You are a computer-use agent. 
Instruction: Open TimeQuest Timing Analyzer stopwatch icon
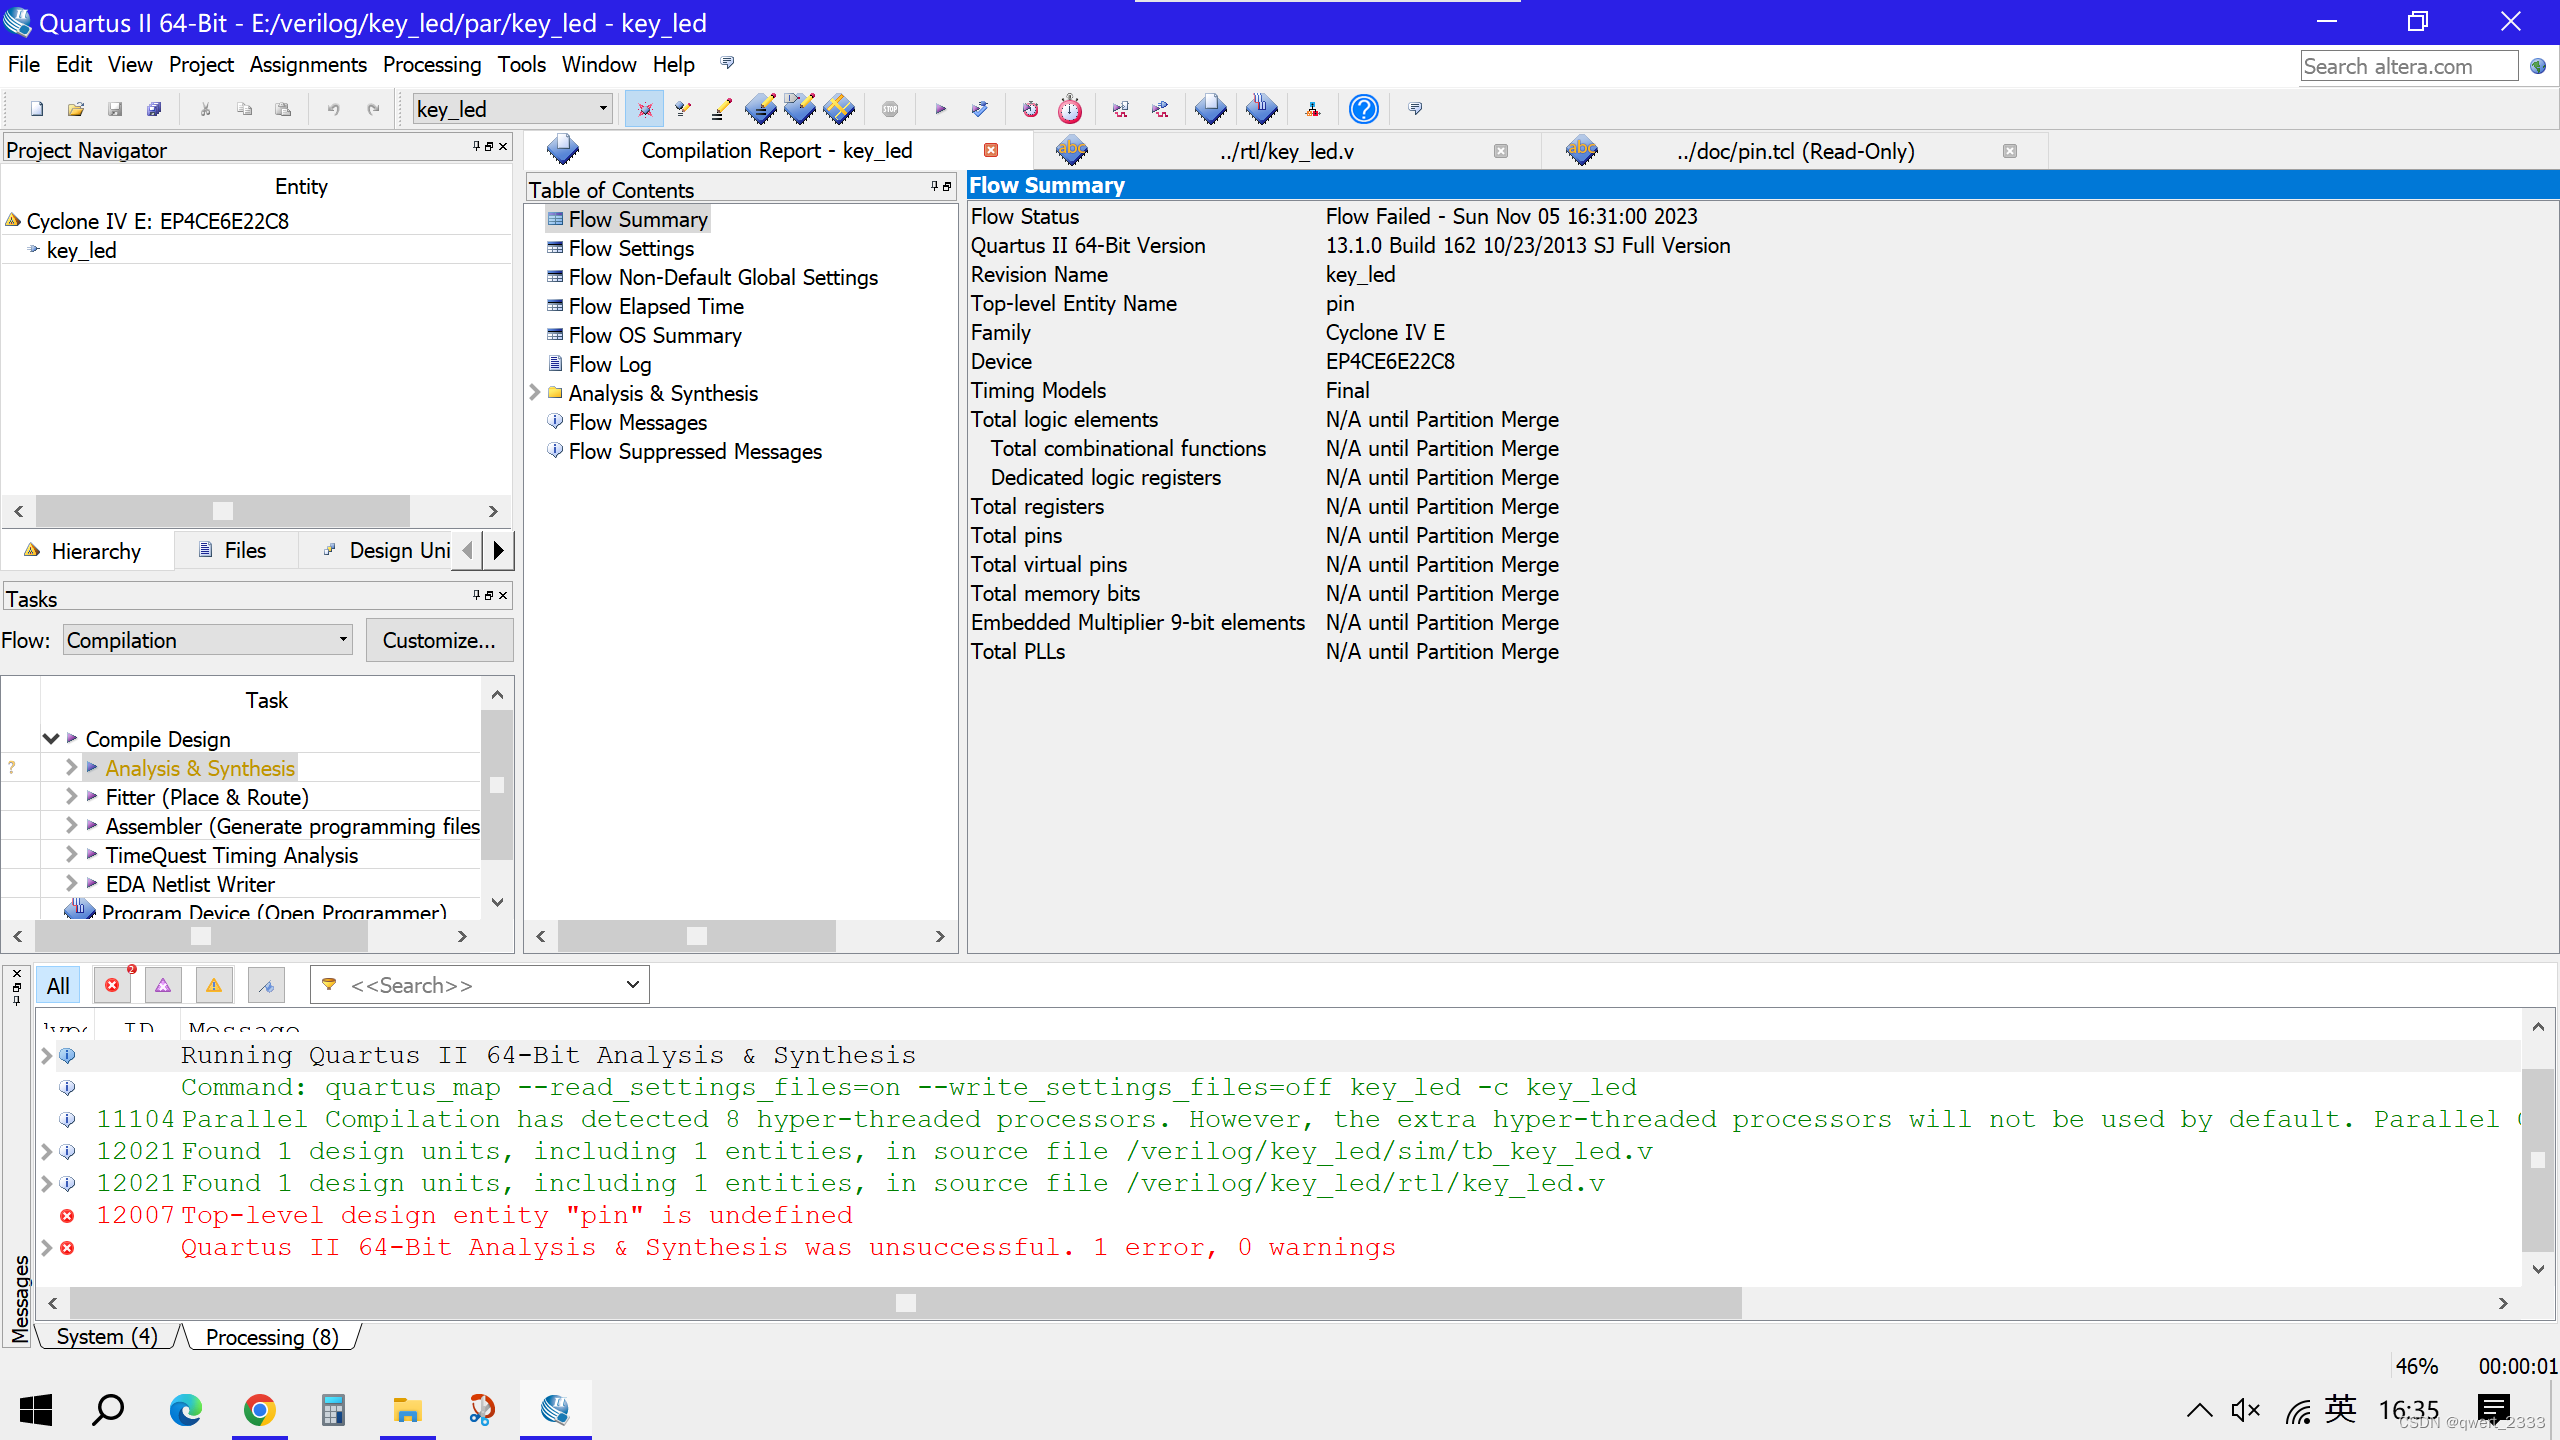pyautogui.click(x=1070, y=109)
